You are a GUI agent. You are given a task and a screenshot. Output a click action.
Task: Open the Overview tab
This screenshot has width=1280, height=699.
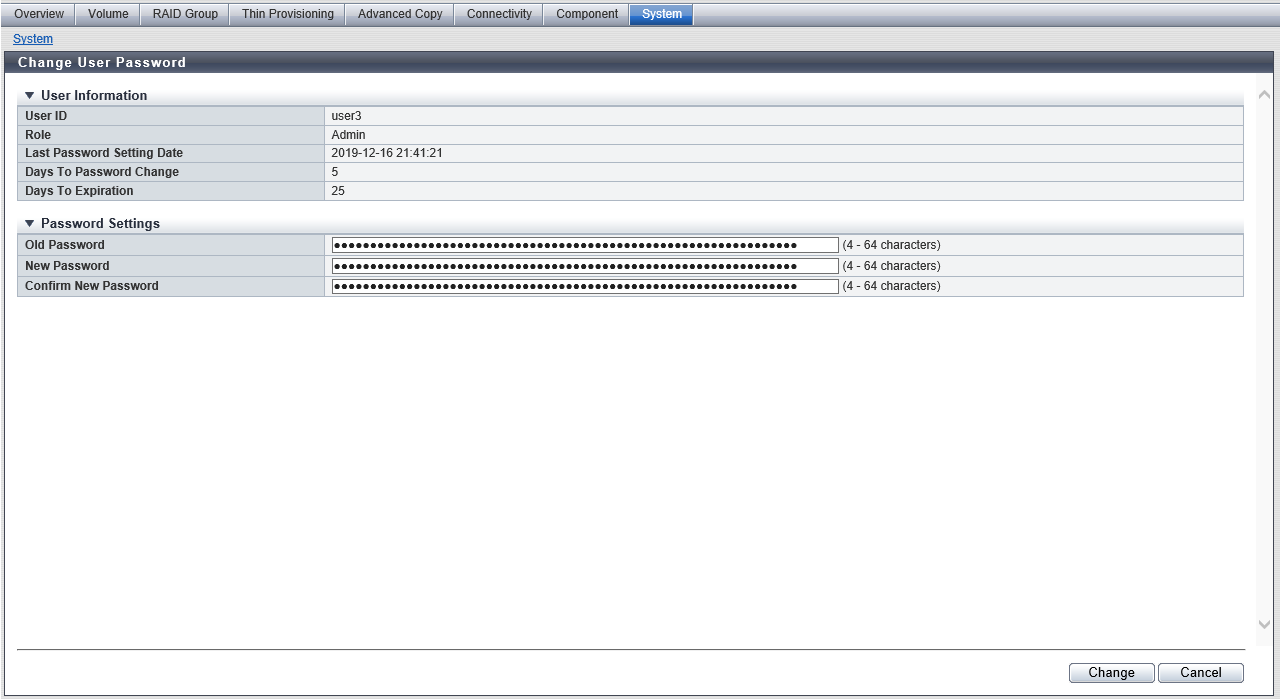click(39, 14)
